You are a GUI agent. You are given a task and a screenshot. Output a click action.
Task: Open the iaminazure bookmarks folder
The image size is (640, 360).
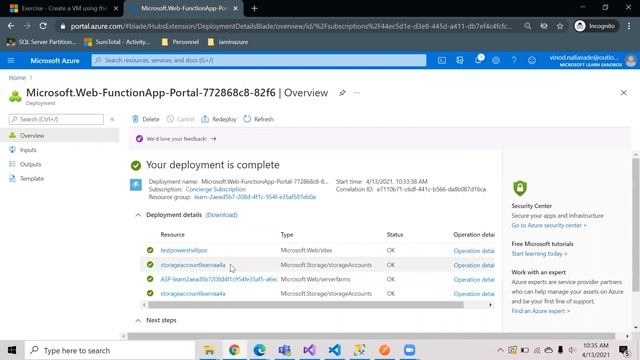tap(228, 42)
